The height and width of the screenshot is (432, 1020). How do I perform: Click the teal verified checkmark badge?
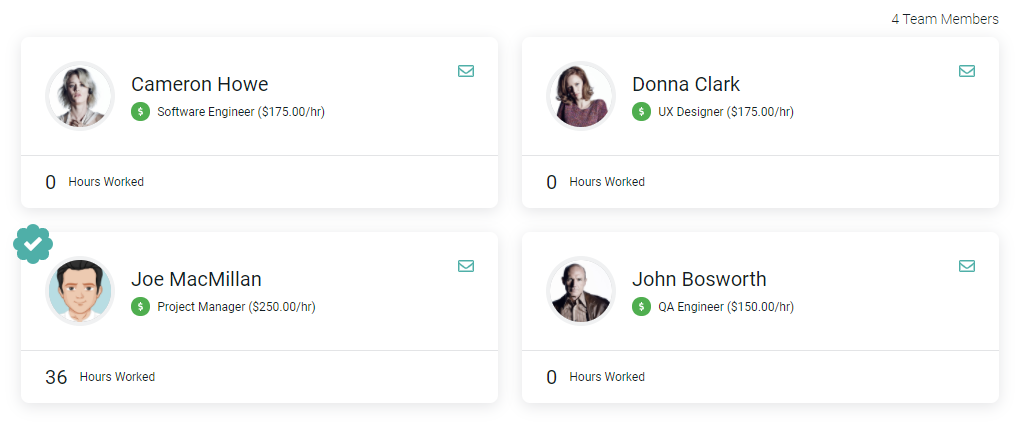click(33, 244)
